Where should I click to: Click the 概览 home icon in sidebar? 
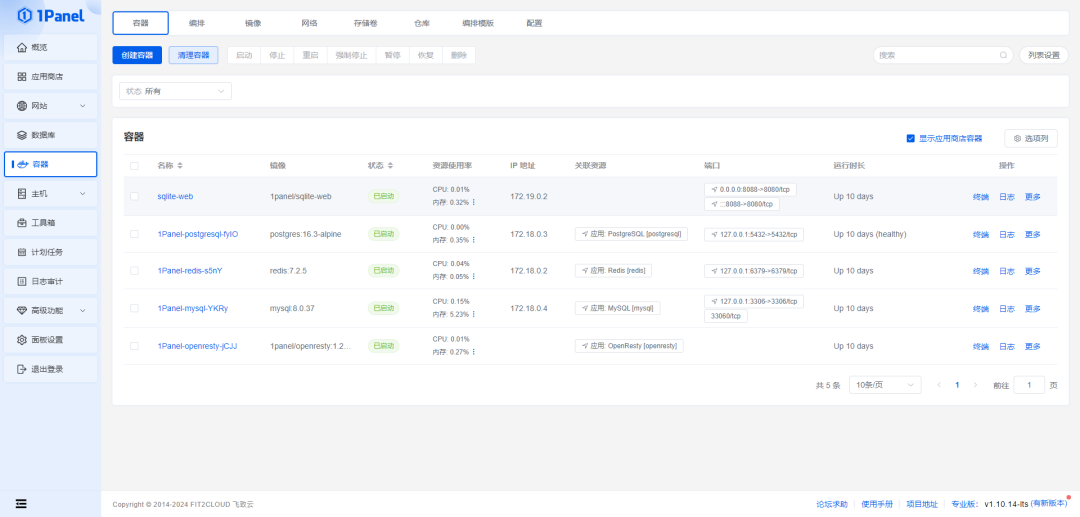[x=22, y=48]
